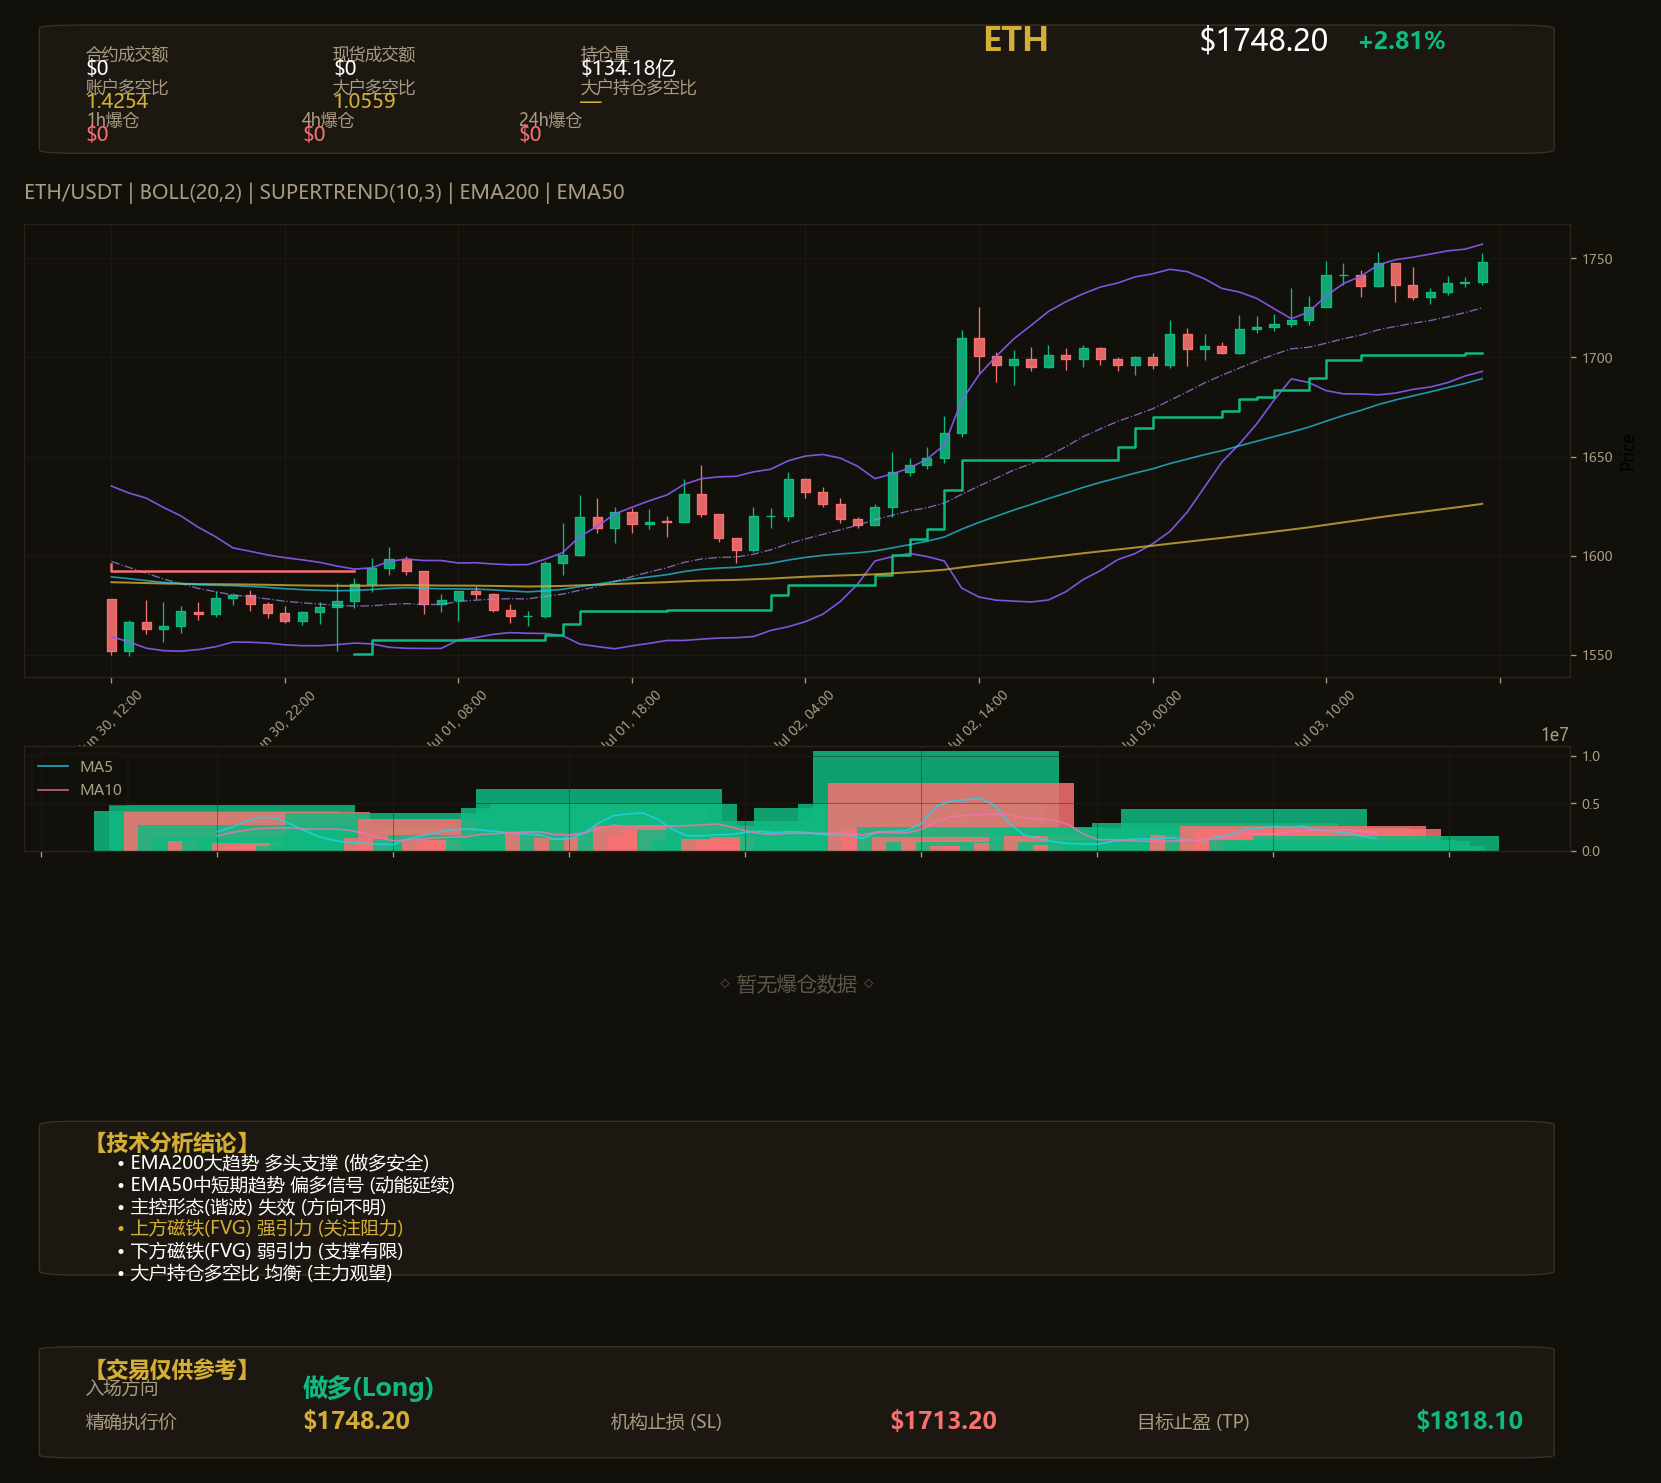Select the $0 value under 24h爆仓
Image resolution: width=1661 pixels, height=1483 pixels.
click(530, 134)
